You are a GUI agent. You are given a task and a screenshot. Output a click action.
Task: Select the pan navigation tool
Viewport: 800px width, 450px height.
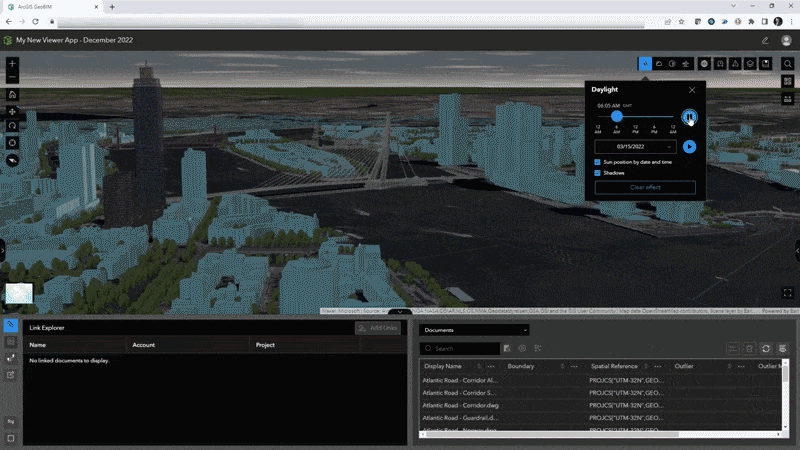(12, 111)
